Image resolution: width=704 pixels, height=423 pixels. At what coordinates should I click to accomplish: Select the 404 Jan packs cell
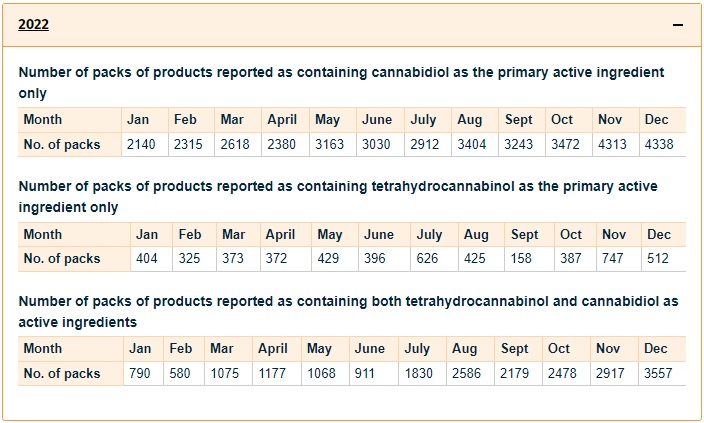[147, 259]
